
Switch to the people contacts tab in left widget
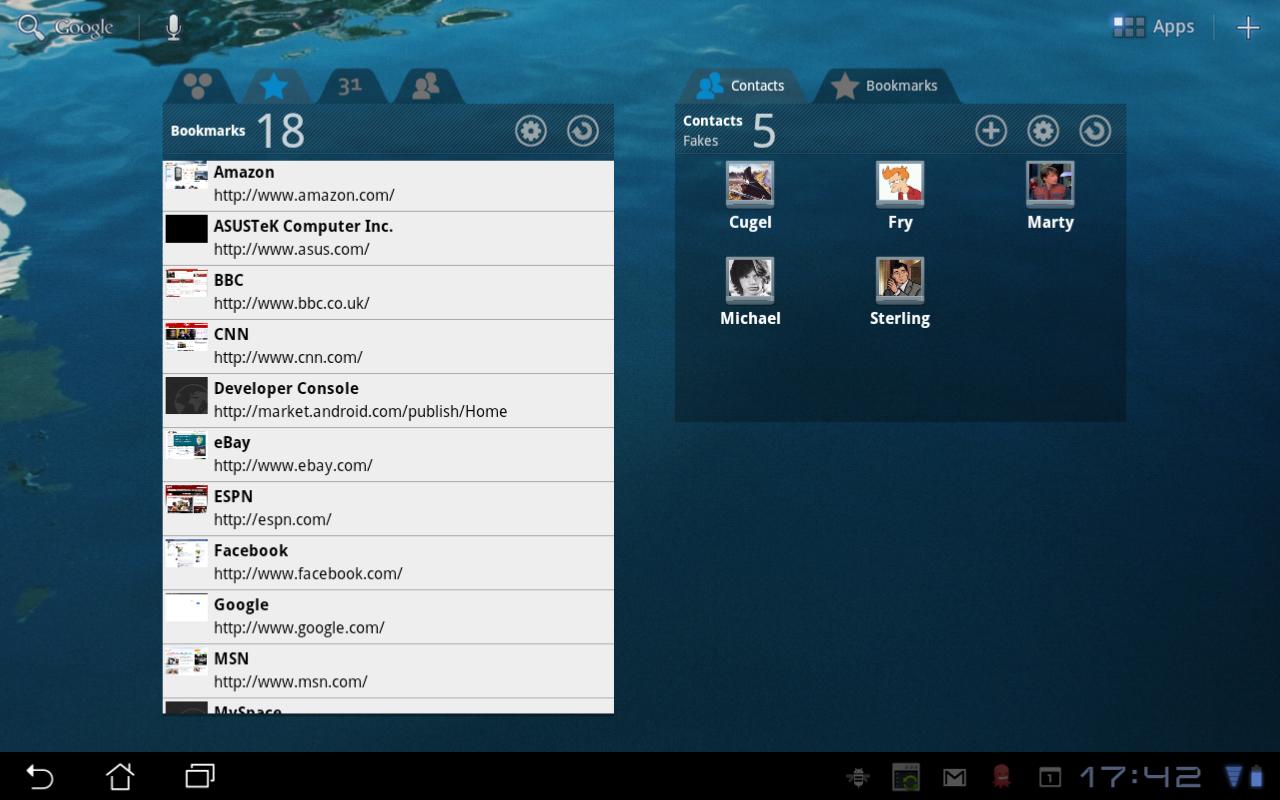tap(426, 87)
